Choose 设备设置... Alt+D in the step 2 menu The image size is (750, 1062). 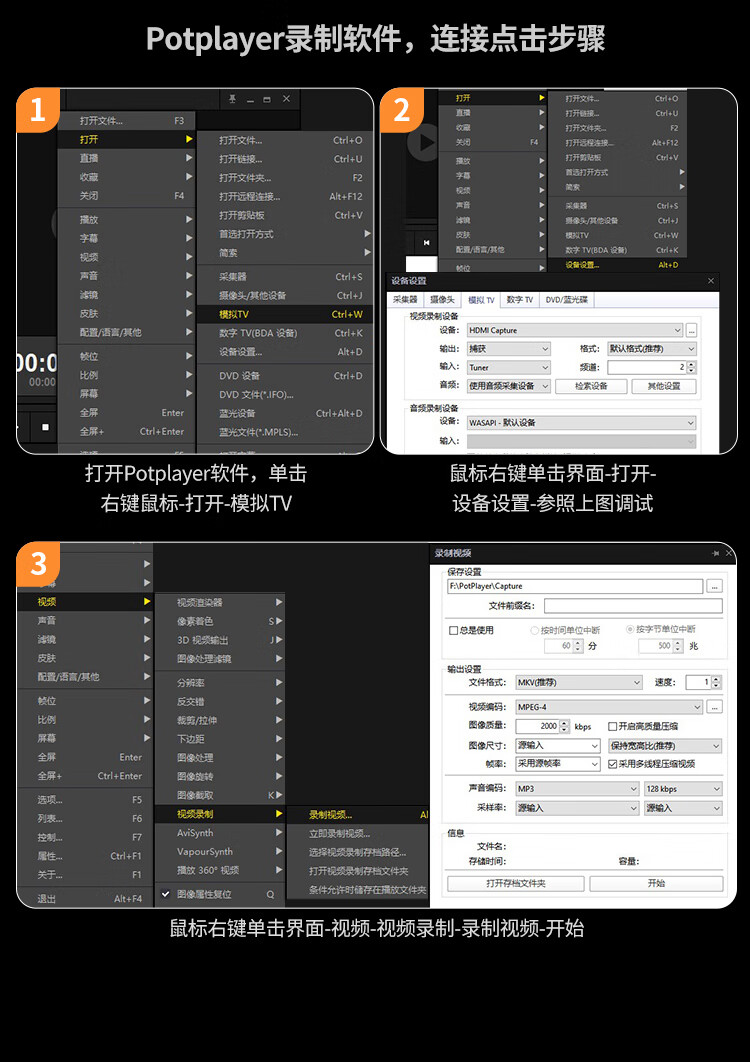point(618,265)
